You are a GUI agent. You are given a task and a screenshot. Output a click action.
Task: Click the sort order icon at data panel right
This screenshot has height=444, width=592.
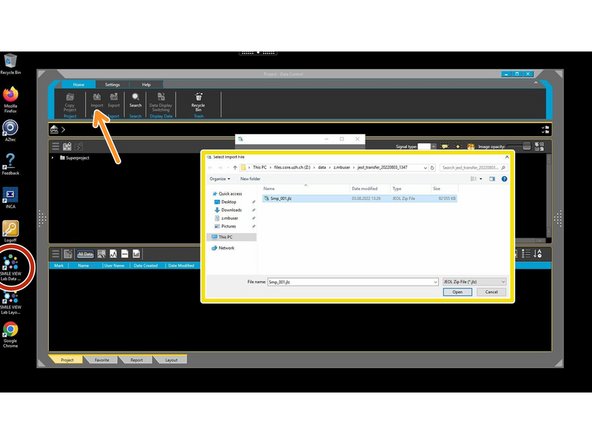tap(538, 254)
